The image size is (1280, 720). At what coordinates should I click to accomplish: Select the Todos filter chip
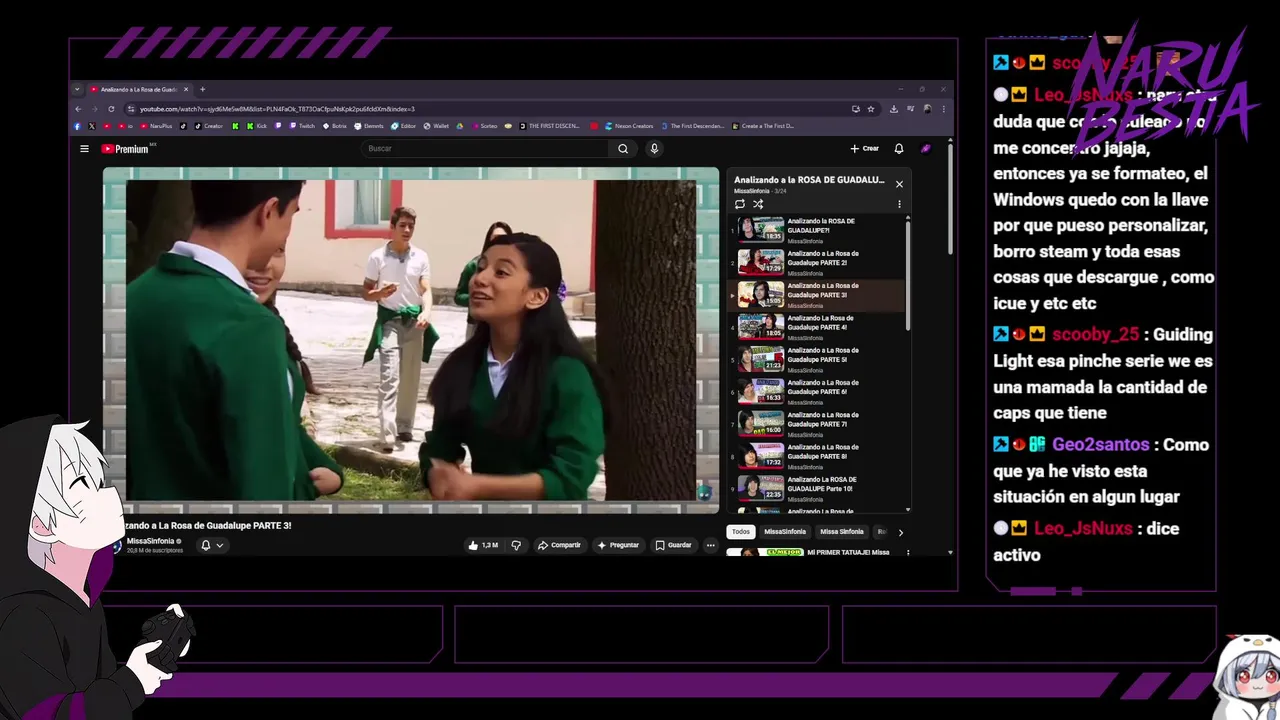point(740,532)
